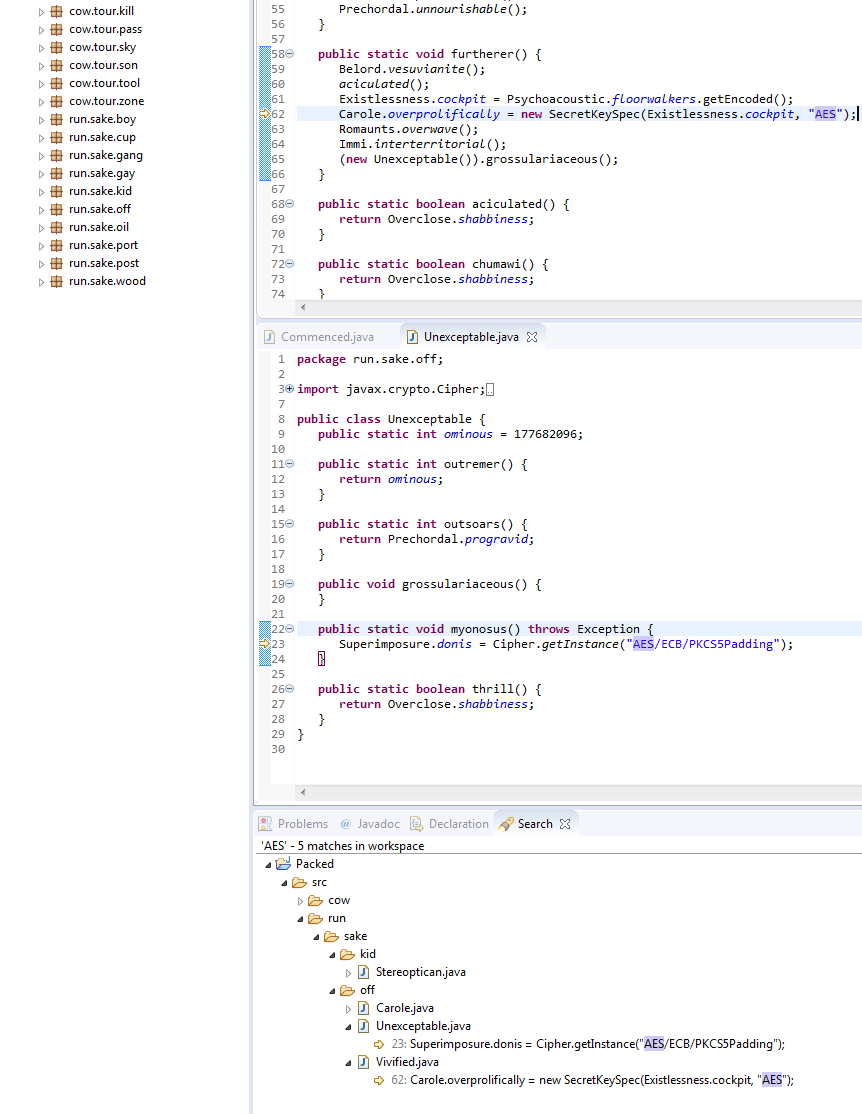Collapse the src folder in search results
The height and width of the screenshot is (1114, 862).
click(x=284, y=883)
